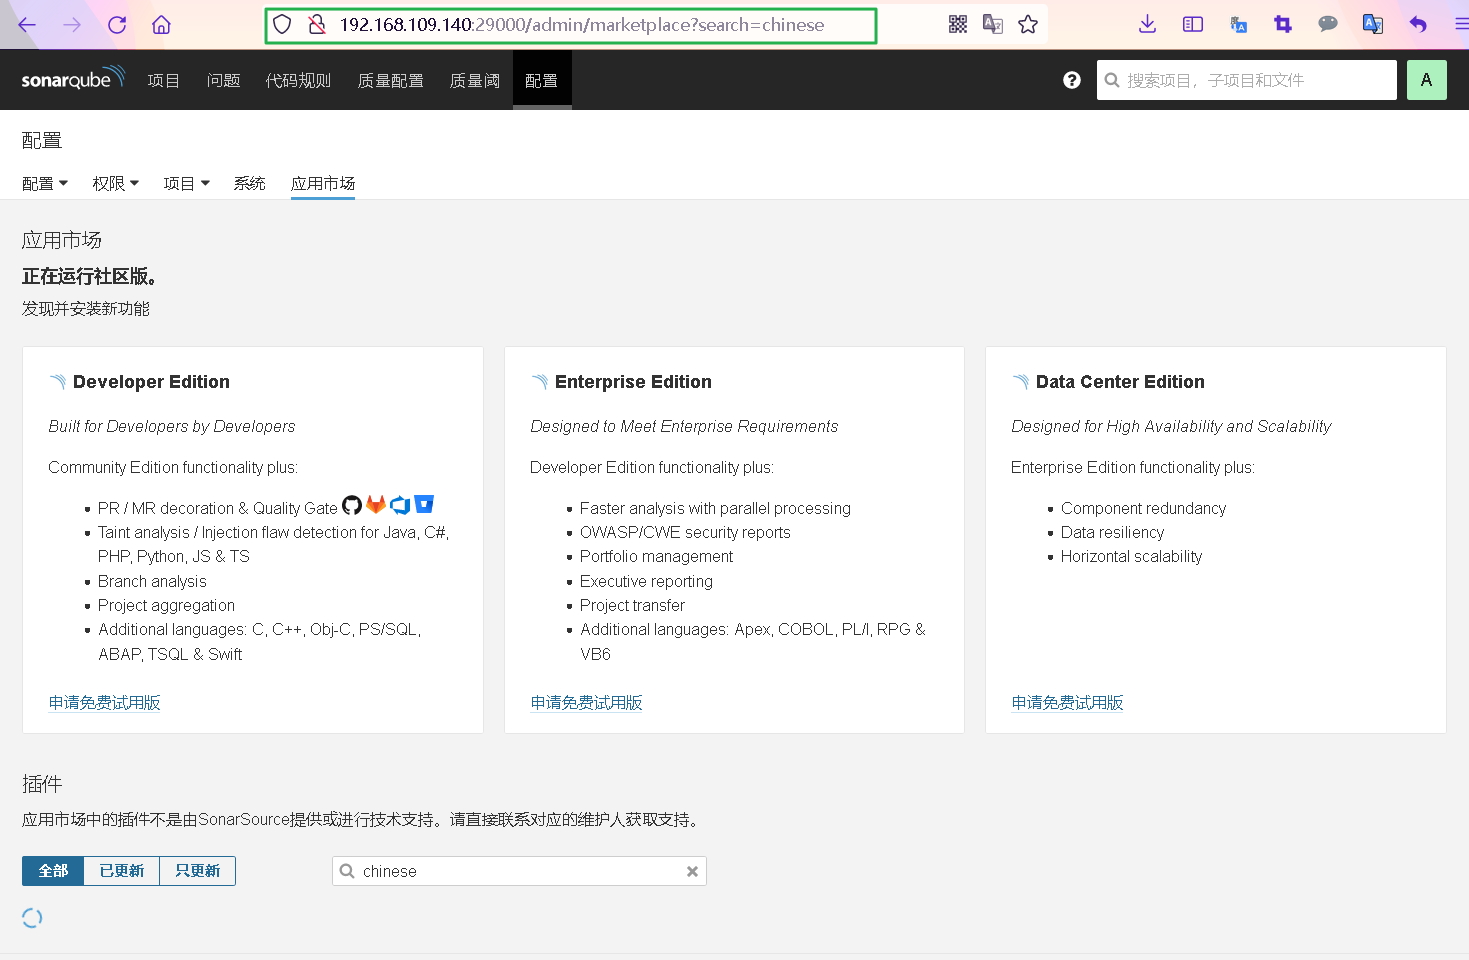Open 质量配置 in the top navigation
Viewport: 1469px width, 960px height.
click(390, 81)
